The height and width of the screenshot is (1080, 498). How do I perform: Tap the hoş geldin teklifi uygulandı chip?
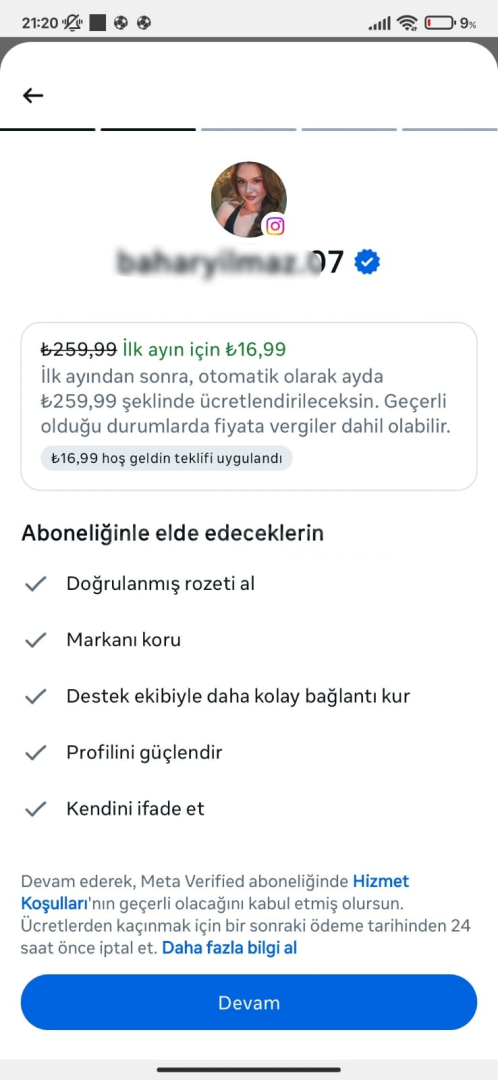pyautogui.click(x=167, y=459)
